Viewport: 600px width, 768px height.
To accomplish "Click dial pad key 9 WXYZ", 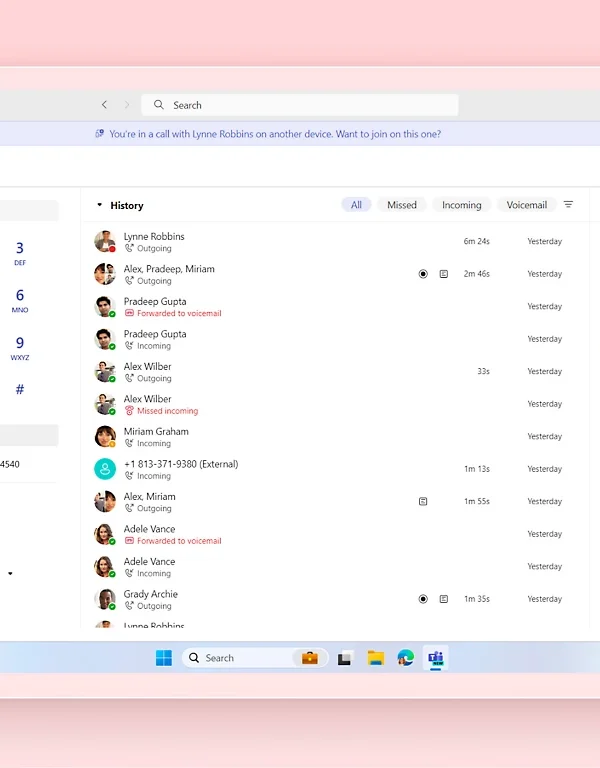I will 20,348.
